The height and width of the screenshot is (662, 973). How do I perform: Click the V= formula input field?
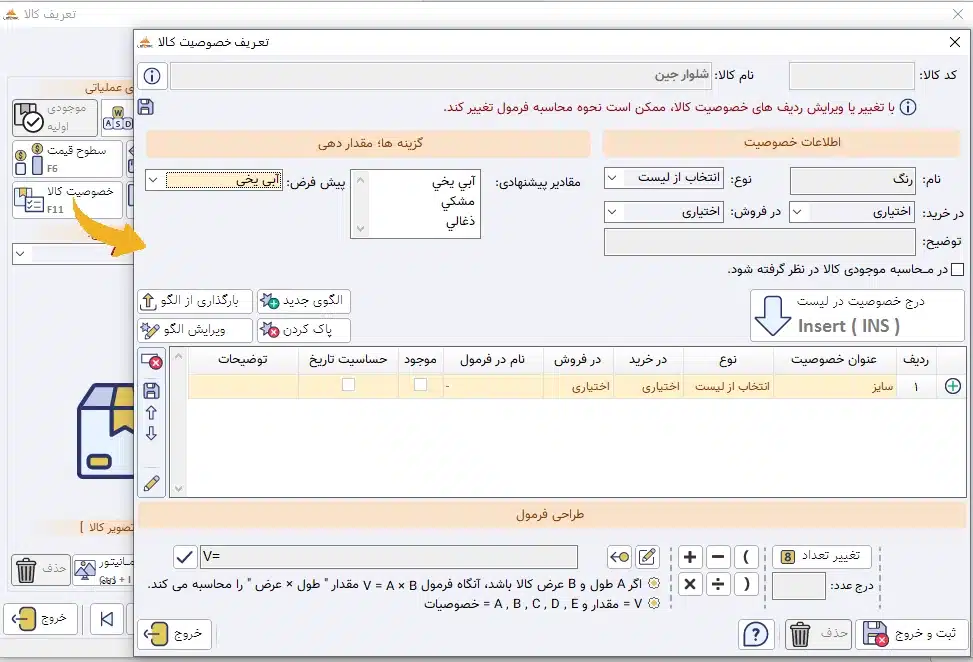point(389,557)
